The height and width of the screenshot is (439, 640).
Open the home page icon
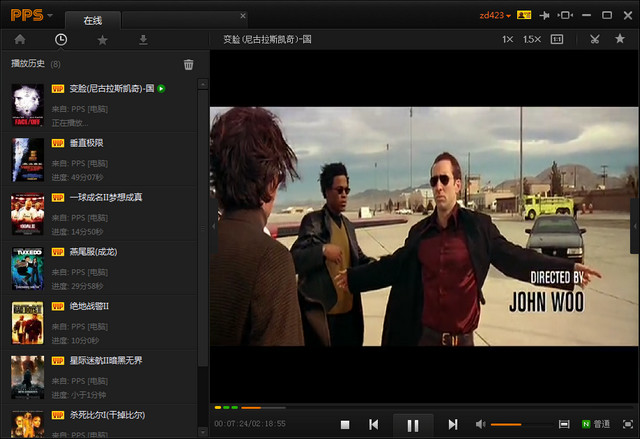click(x=19, y=40)
